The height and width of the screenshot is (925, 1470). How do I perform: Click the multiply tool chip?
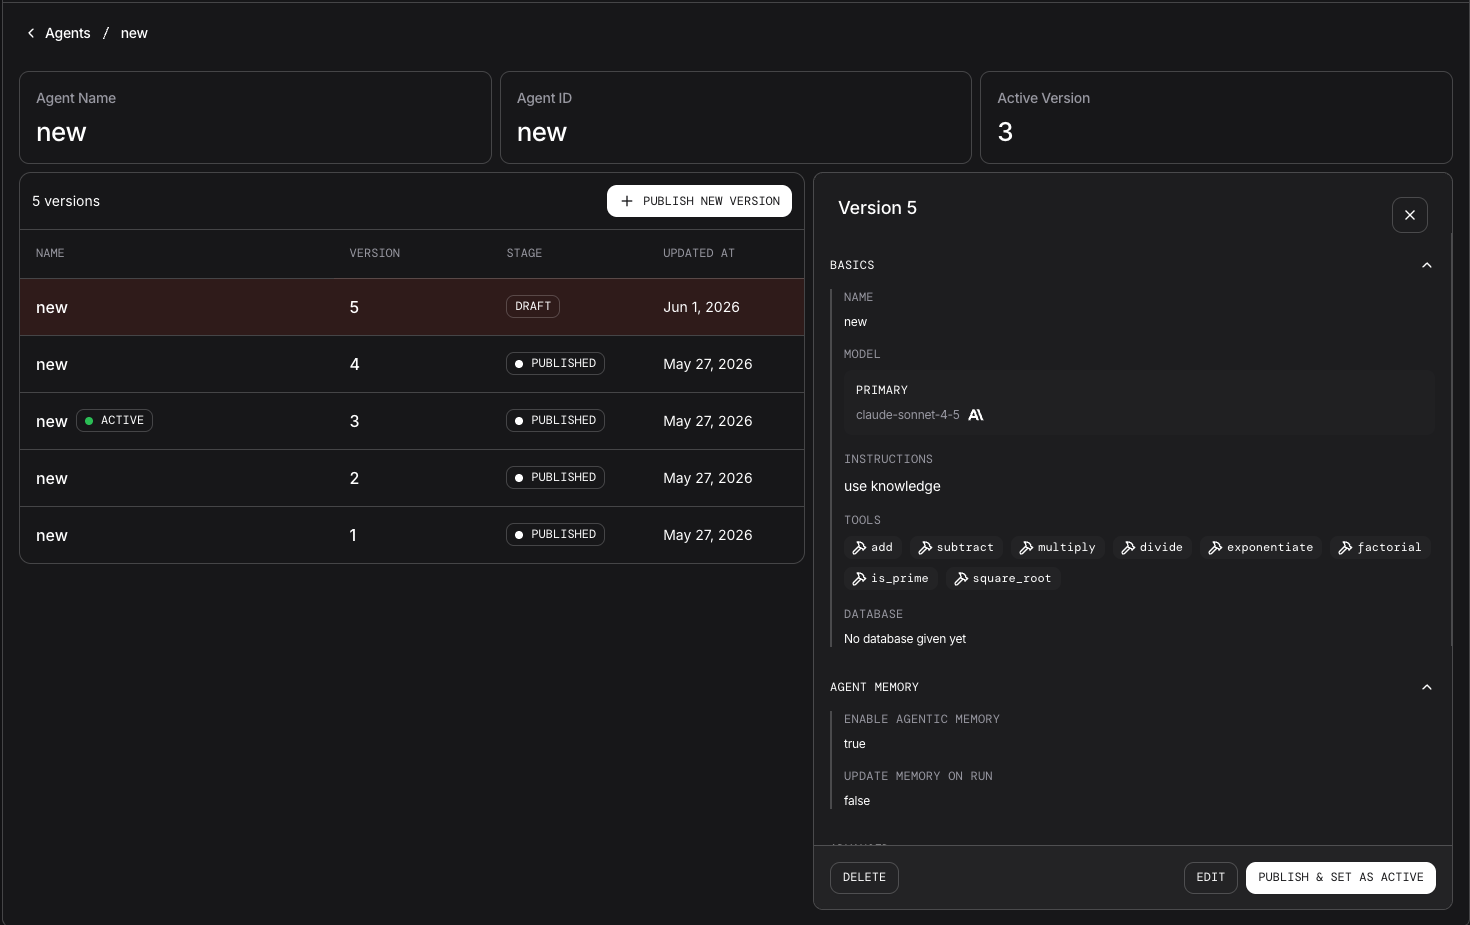point(1057,547)
